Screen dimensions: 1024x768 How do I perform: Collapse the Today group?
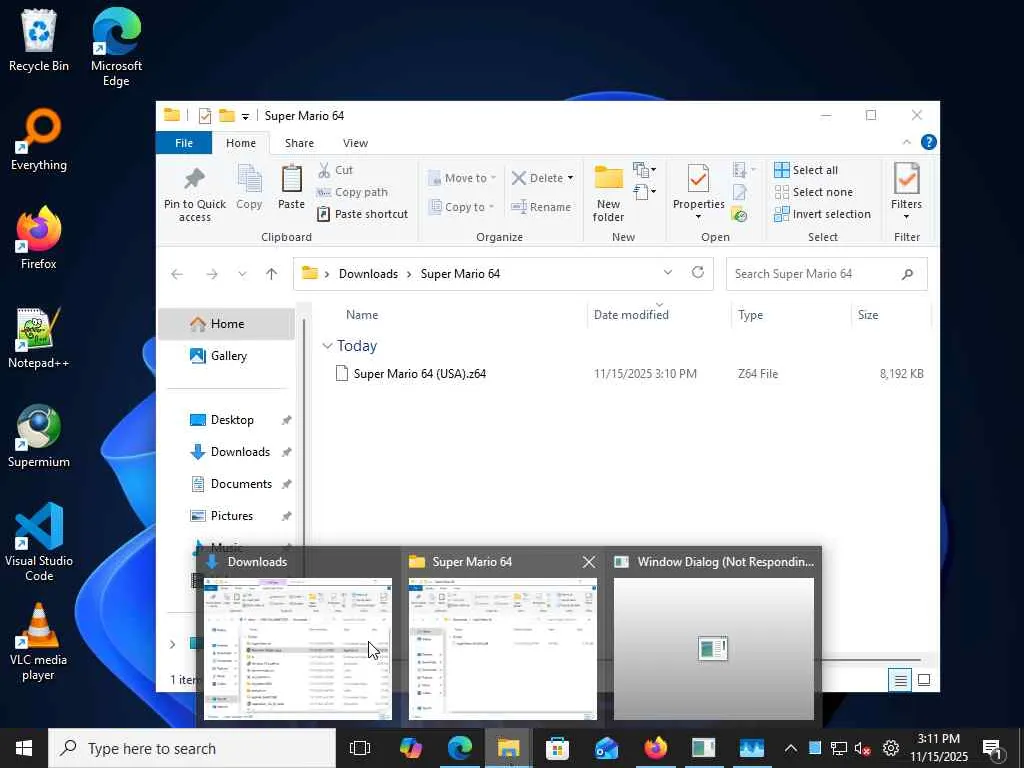click(327, 346)
